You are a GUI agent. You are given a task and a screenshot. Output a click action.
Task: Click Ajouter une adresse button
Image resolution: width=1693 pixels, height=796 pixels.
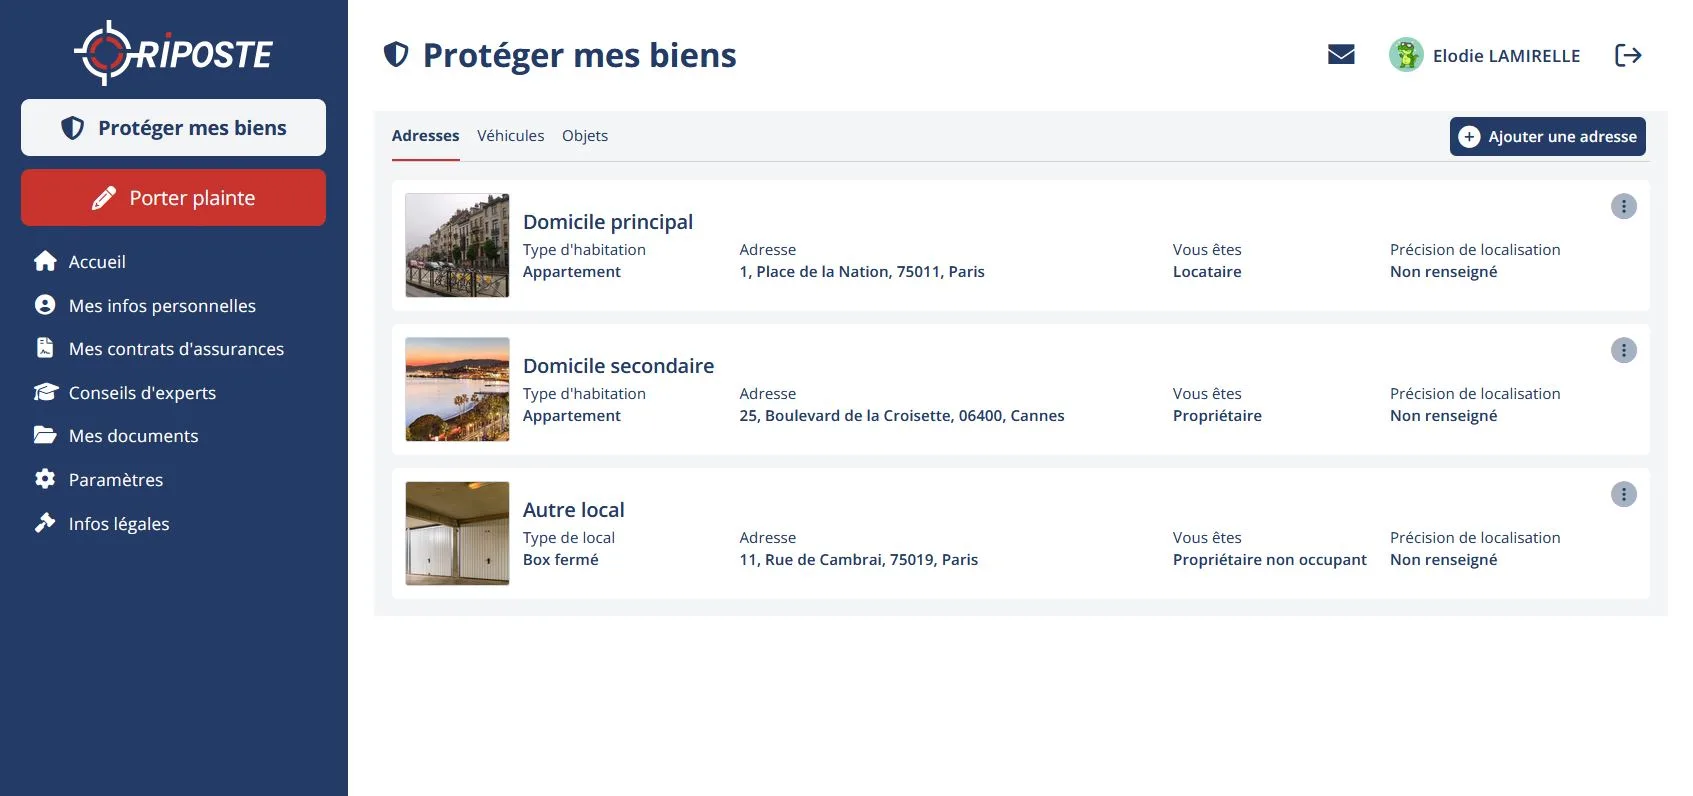[1547, 137]
